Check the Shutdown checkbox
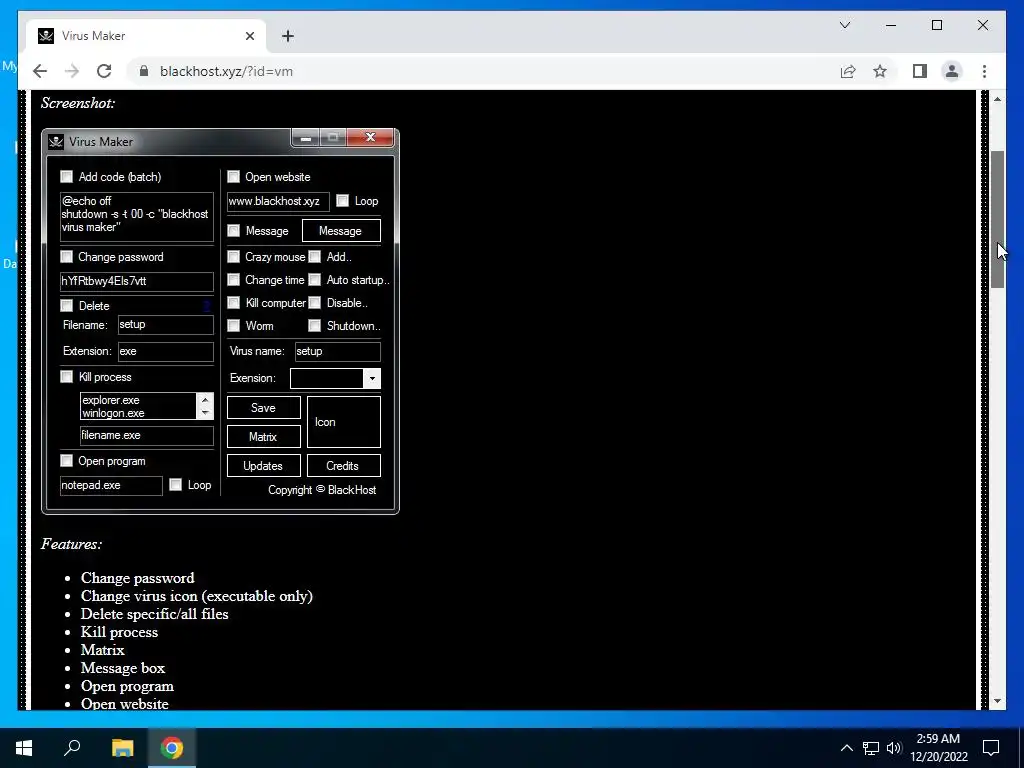The height and width of the screenshot is (768, 1024). 315,325
